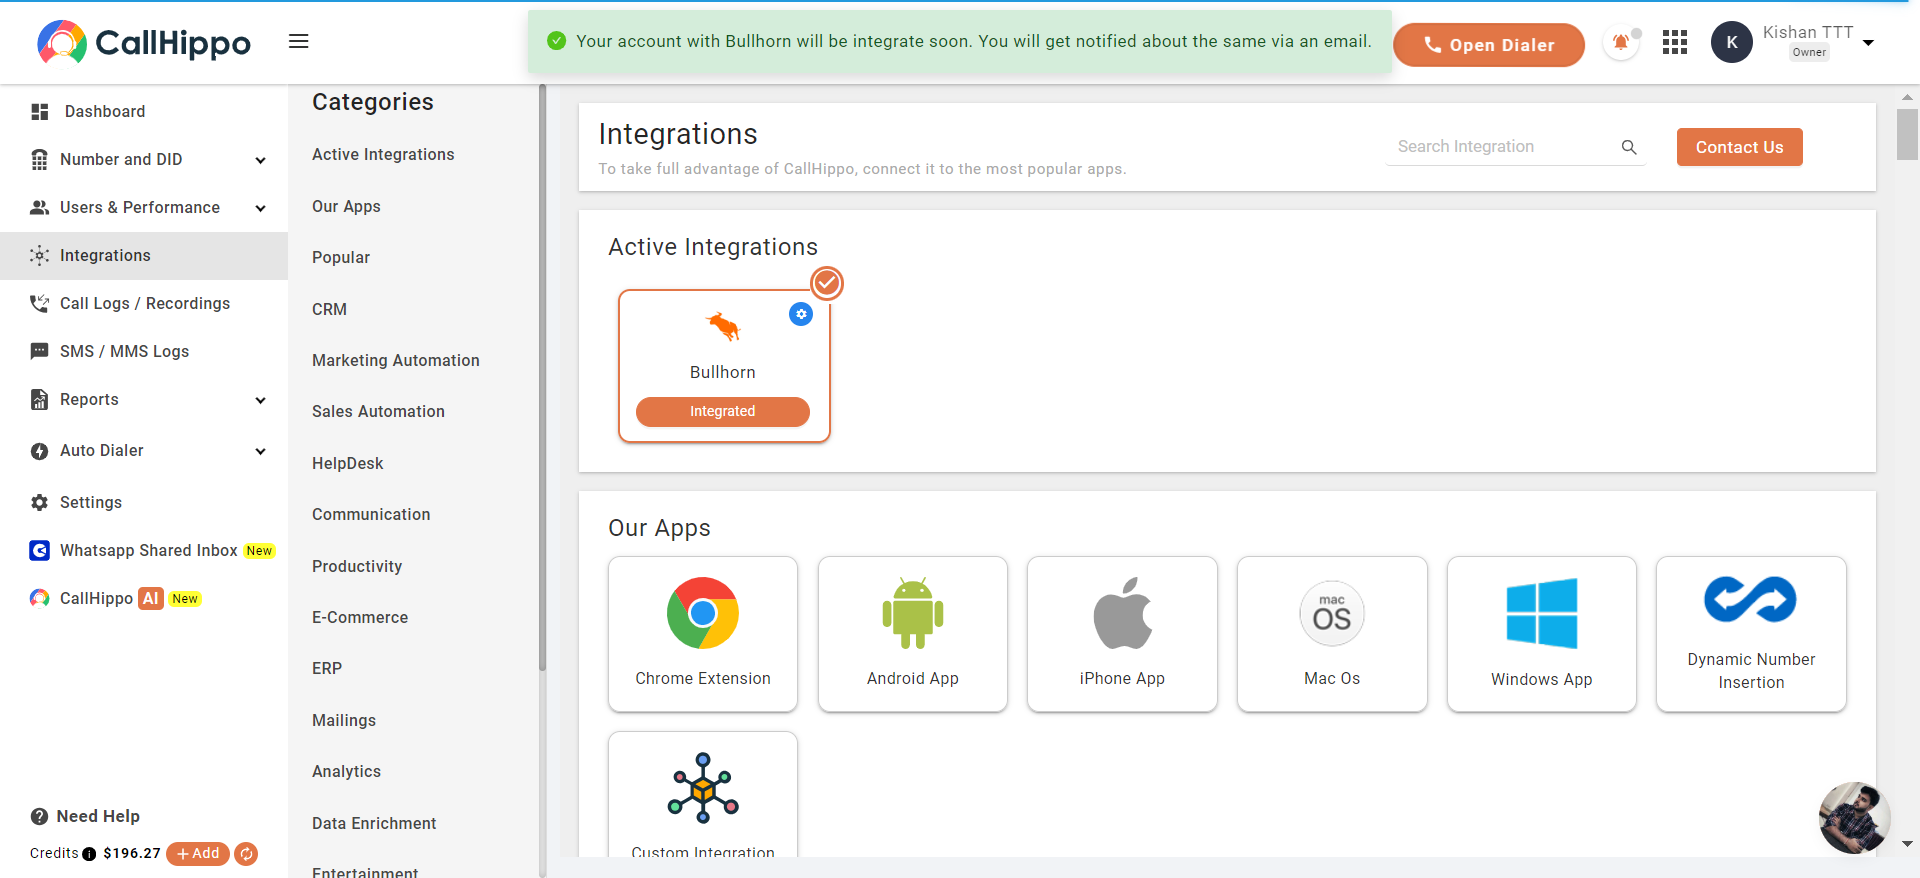Viewport: 1920px width, 878px height.
Task: Select the CRM category
Action: click(x=329, y=310)
